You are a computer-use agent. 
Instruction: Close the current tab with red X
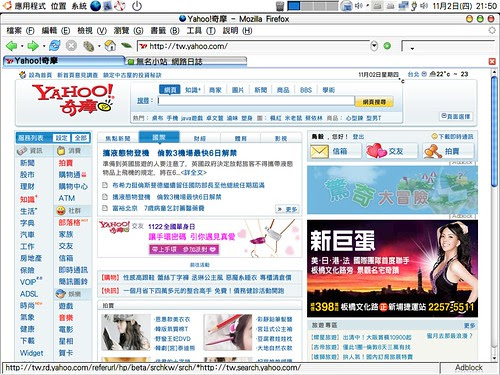point(492,61)
